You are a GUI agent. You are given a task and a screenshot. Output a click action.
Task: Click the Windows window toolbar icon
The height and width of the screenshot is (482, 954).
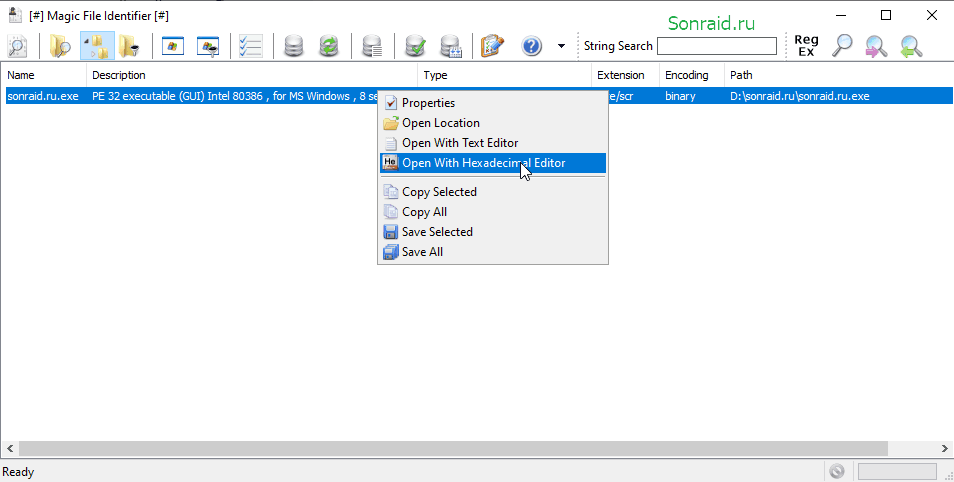pyautogui.click(x=173, y=46)
